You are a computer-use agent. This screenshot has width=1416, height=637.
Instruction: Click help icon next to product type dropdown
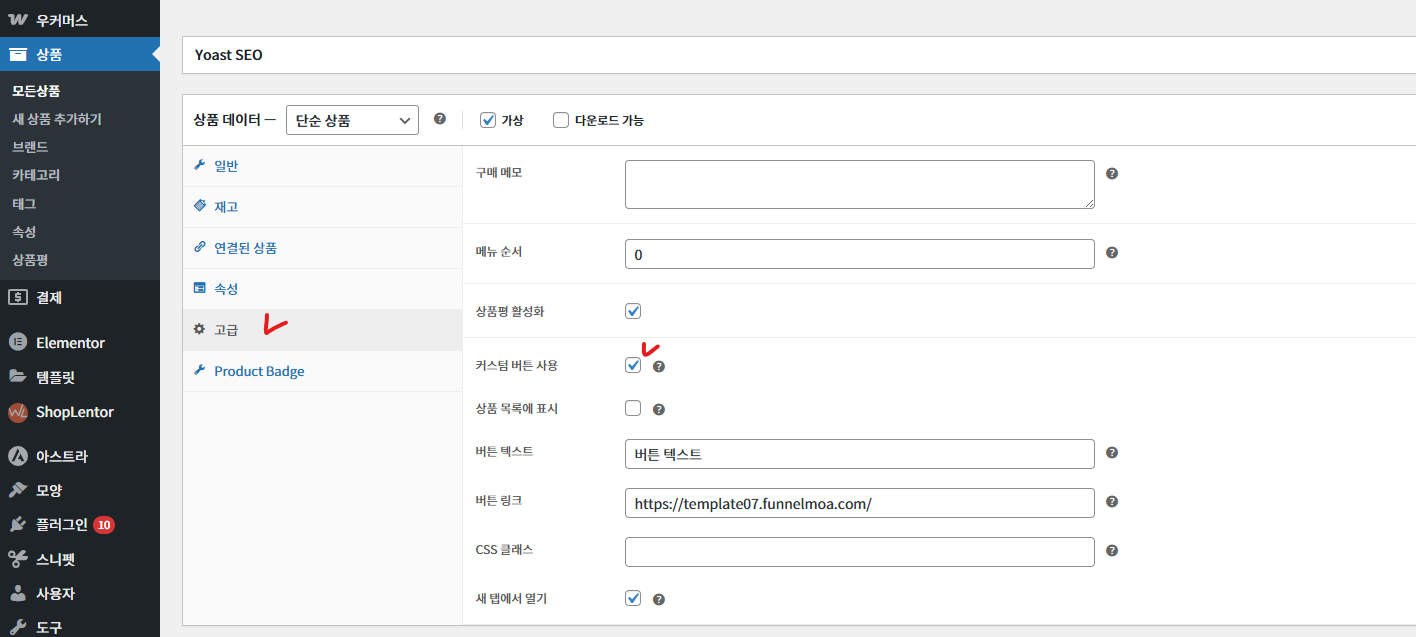[440, 119]
